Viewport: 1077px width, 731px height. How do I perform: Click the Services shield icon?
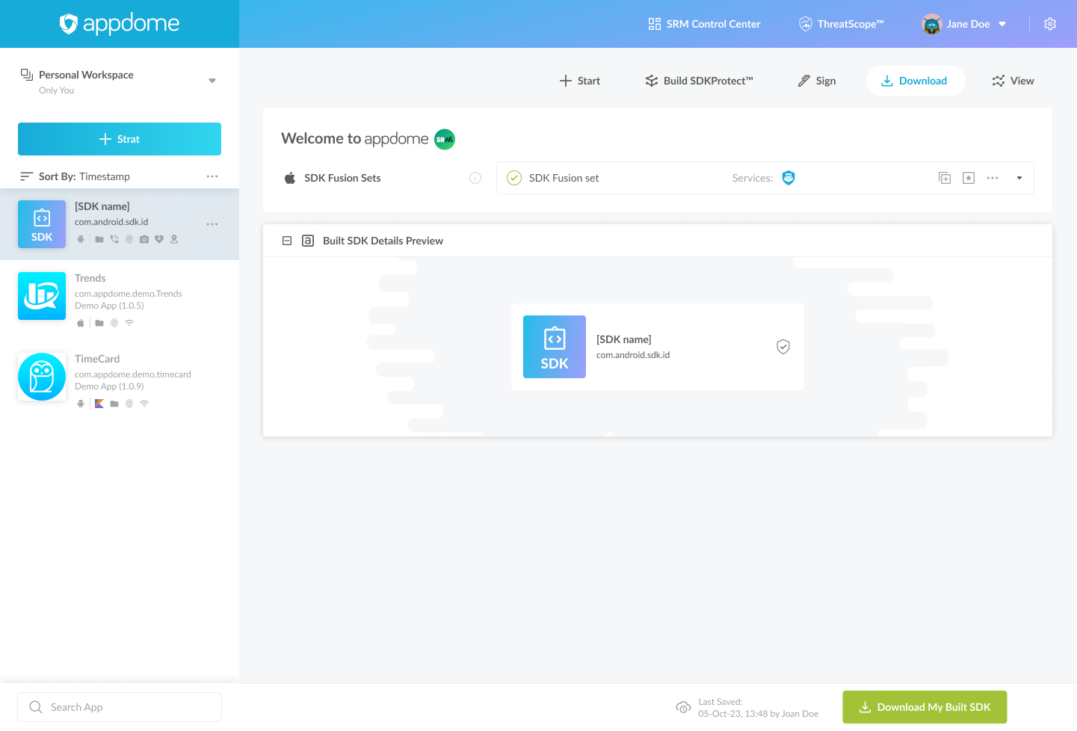point(788,178)
